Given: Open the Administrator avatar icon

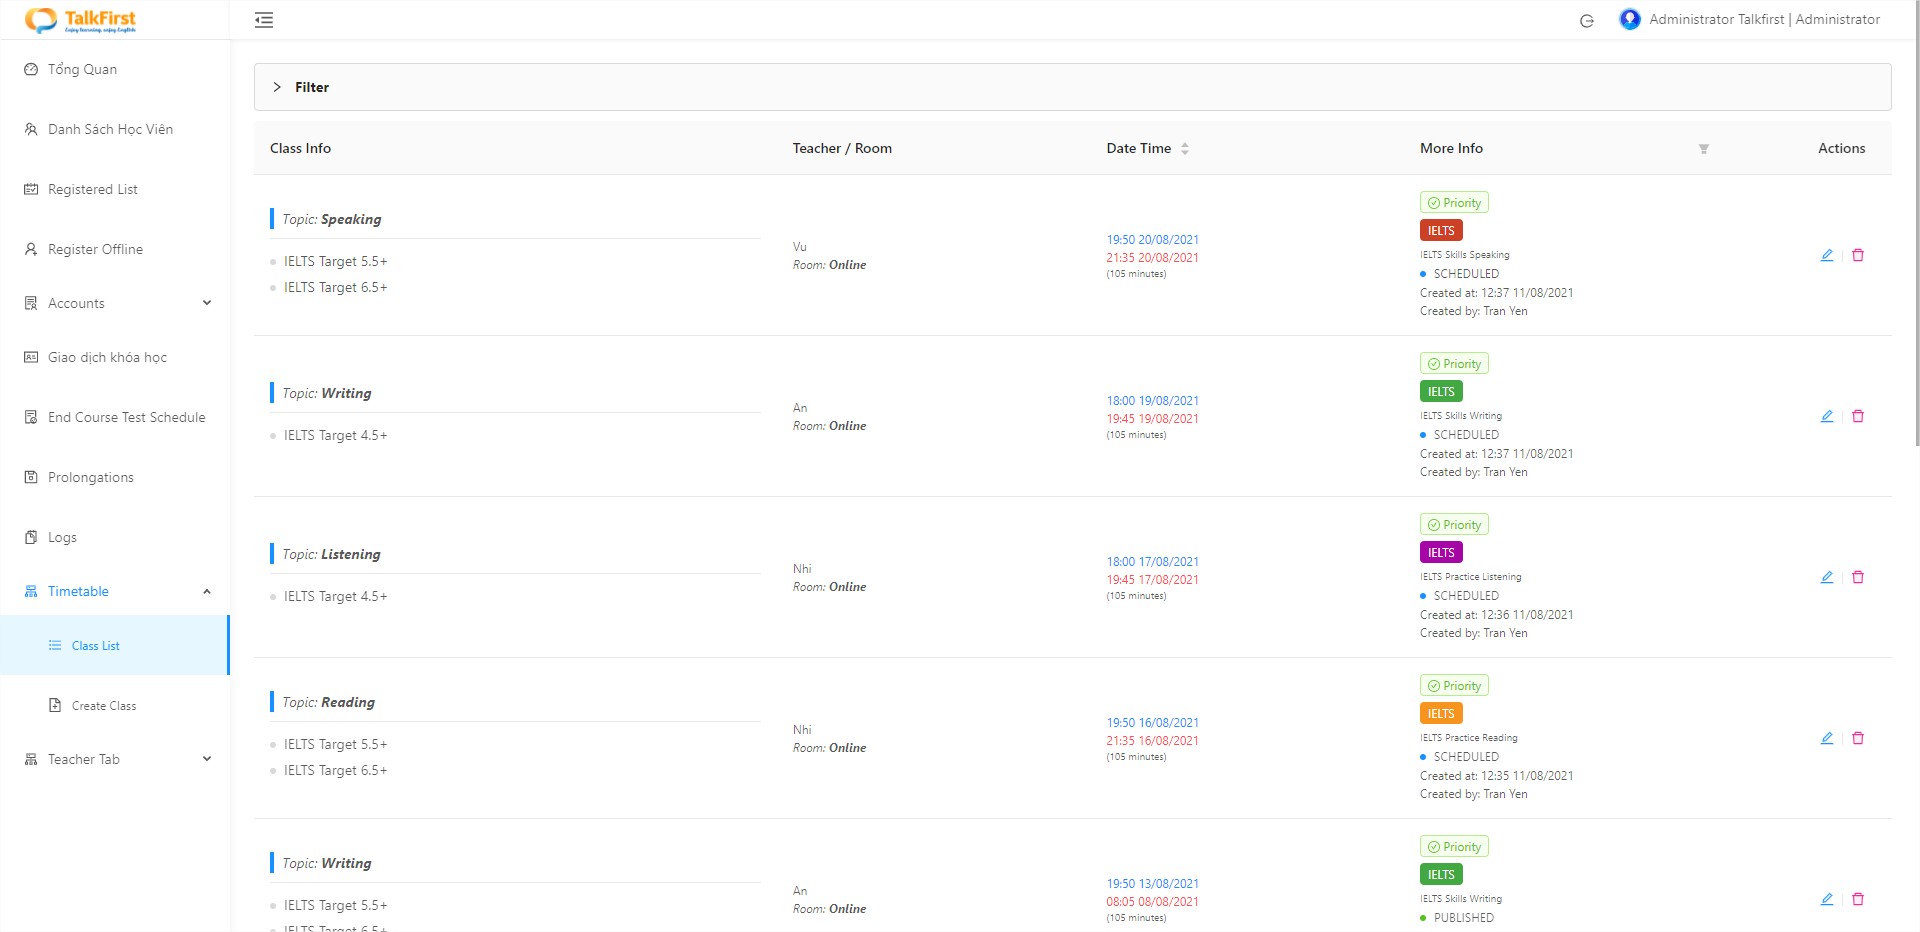Looking at the screenshot, I should 1630,19.
